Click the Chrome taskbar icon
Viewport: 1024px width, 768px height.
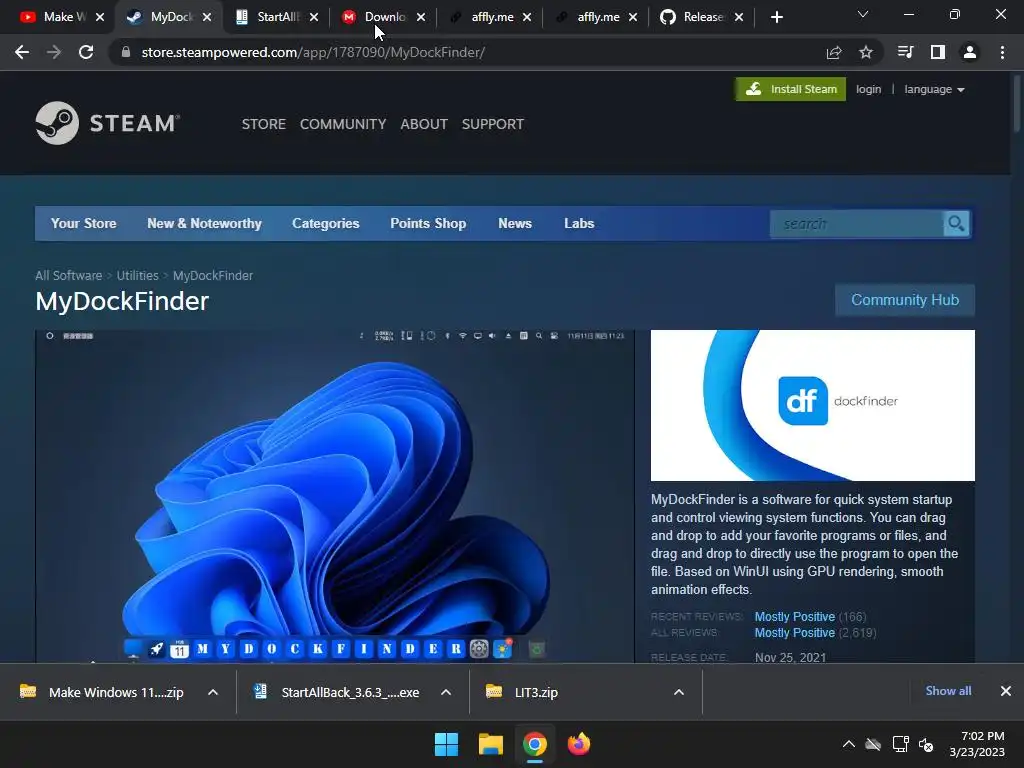[x=534, y=744]
